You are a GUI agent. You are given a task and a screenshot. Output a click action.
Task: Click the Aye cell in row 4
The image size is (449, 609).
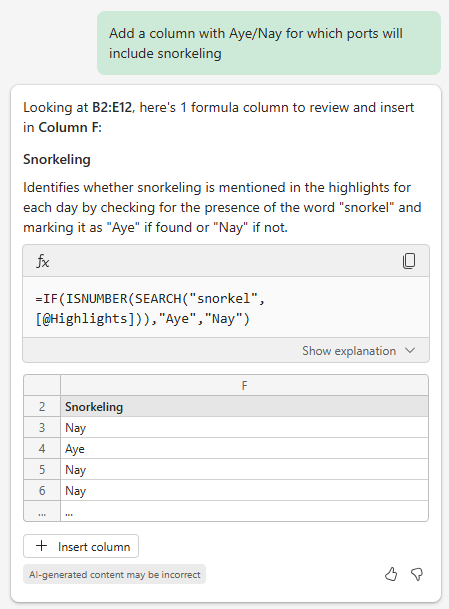pyautogui.click(x=244, y=448)
